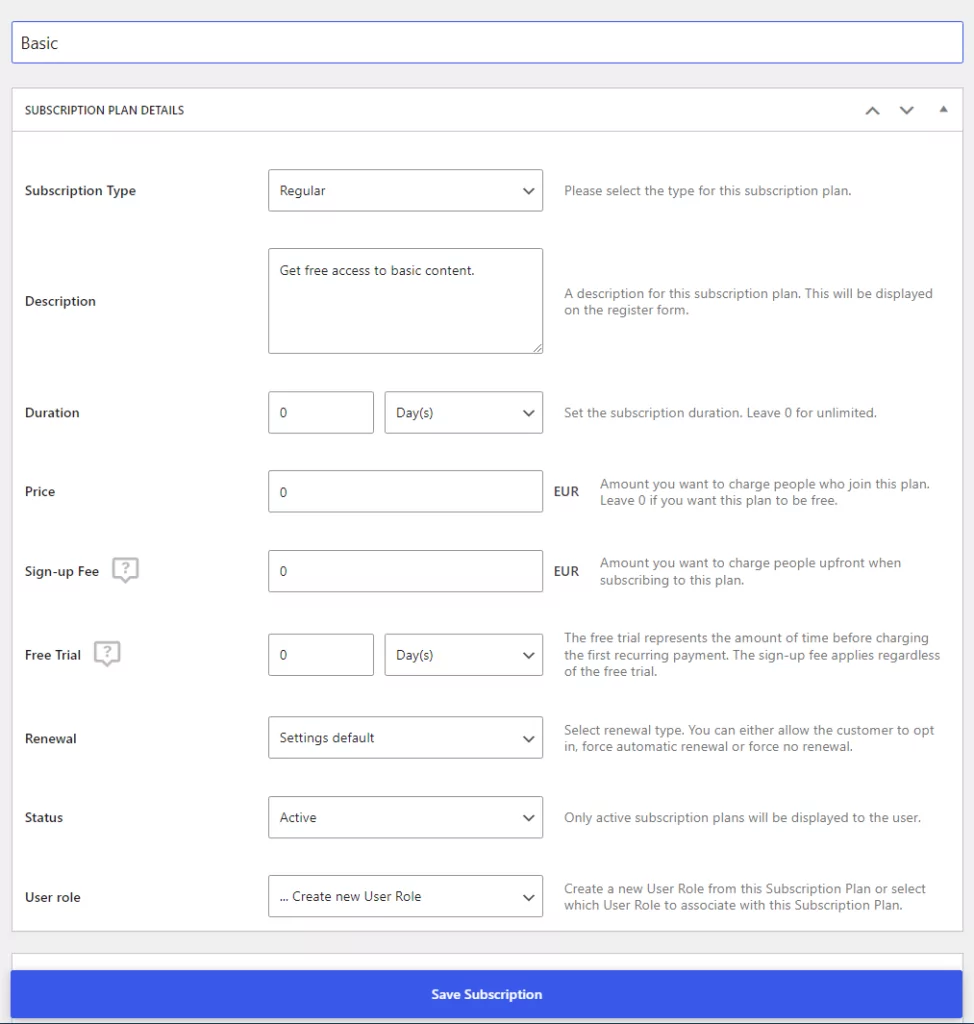Click the Description textarea resize handle
Screen dimensions: 974x1024
click(537, 348)
